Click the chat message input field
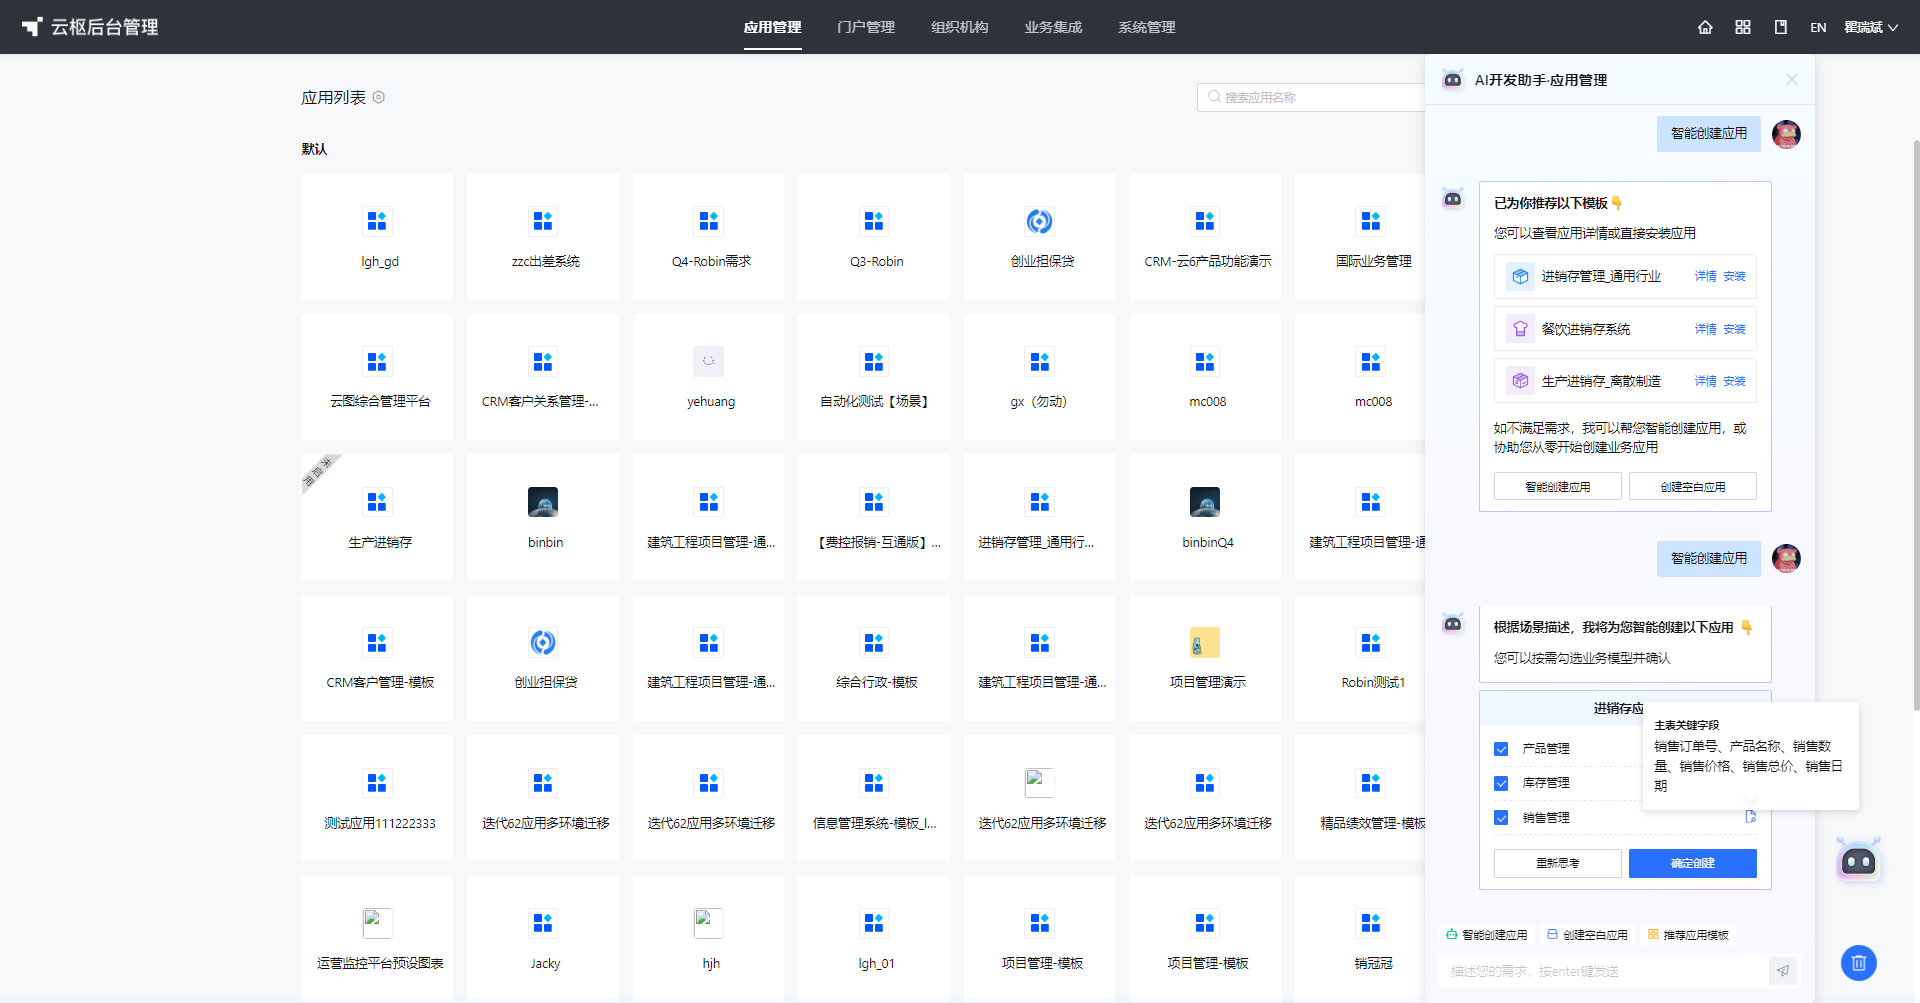Viewport: 1920px width, 1003px height. tap(1604, 971)
